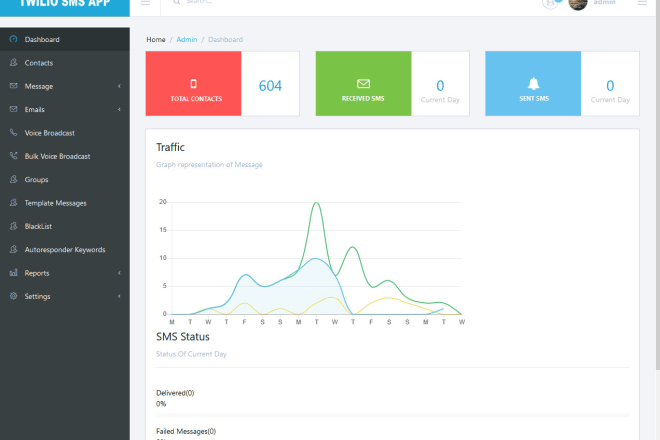Select Template Messages menu item
The image size is (660, 440).
(65, 203)
